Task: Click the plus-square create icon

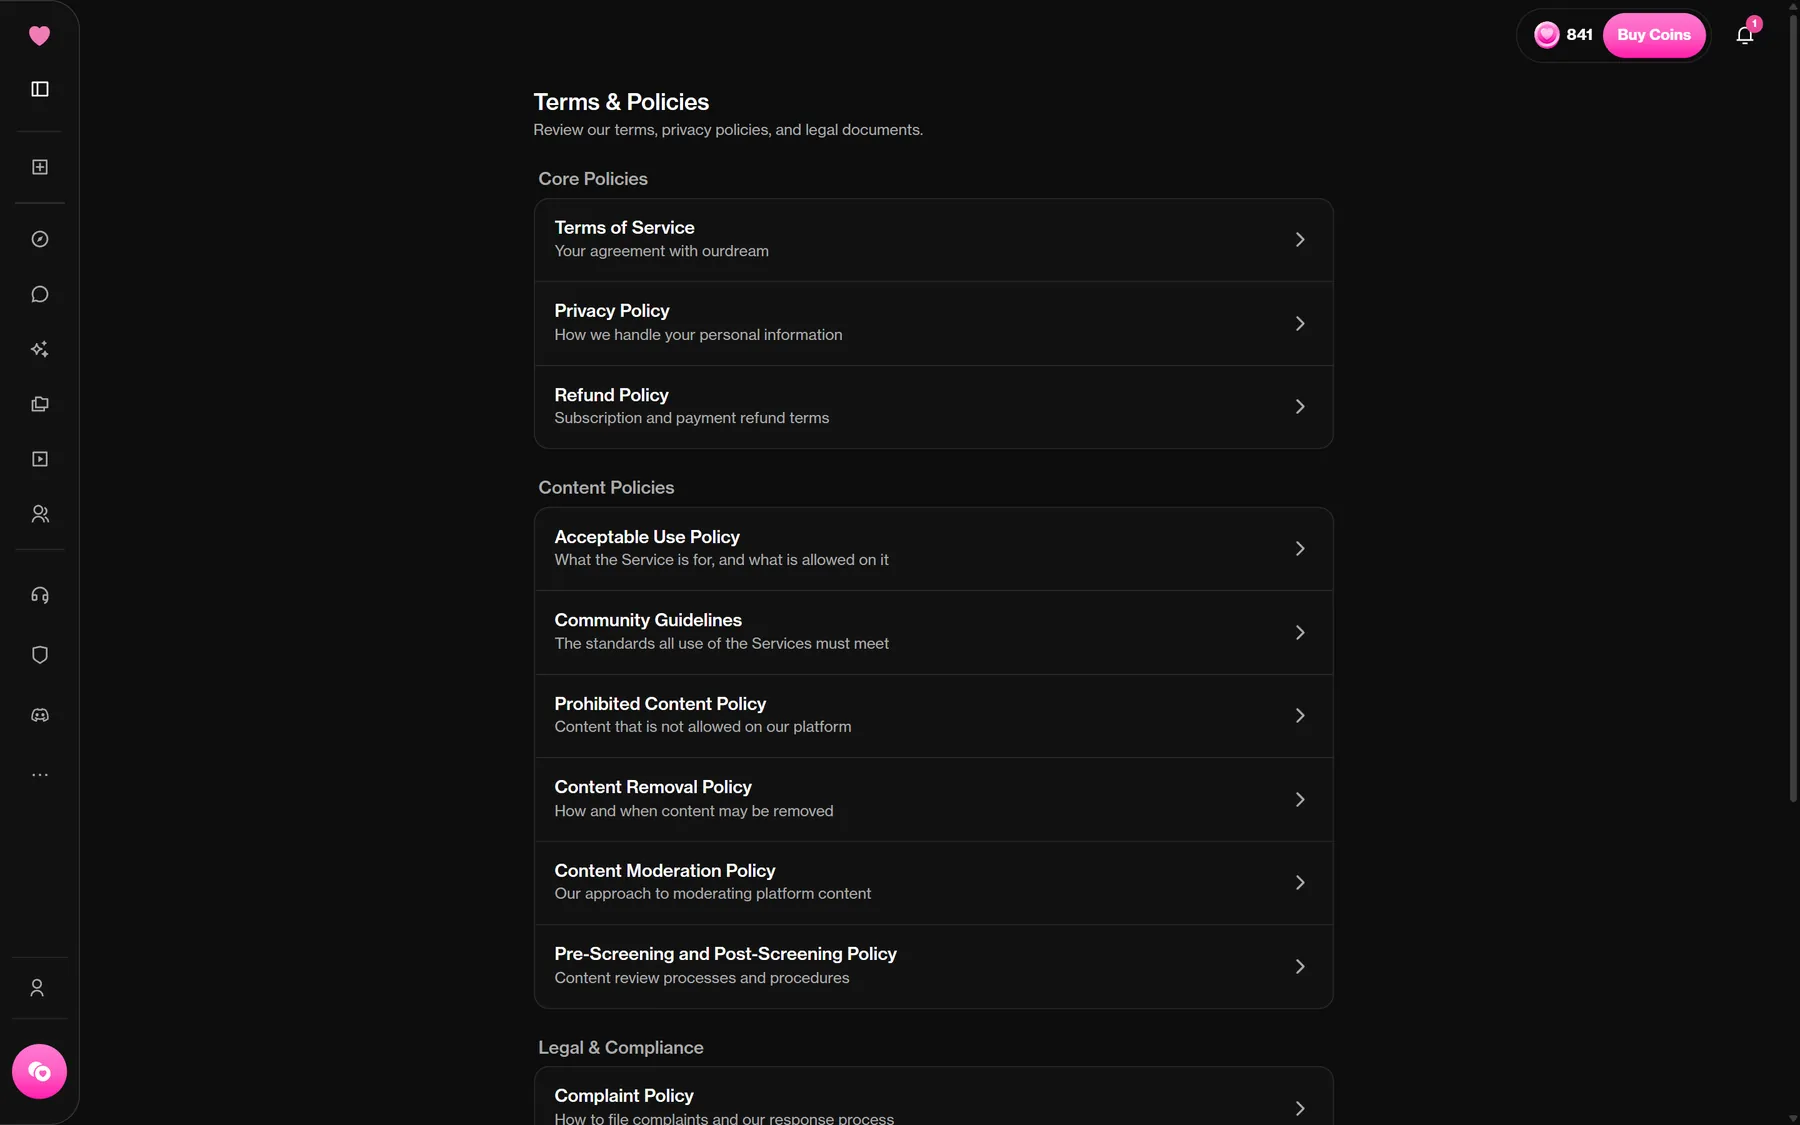Action: (40, 167)
